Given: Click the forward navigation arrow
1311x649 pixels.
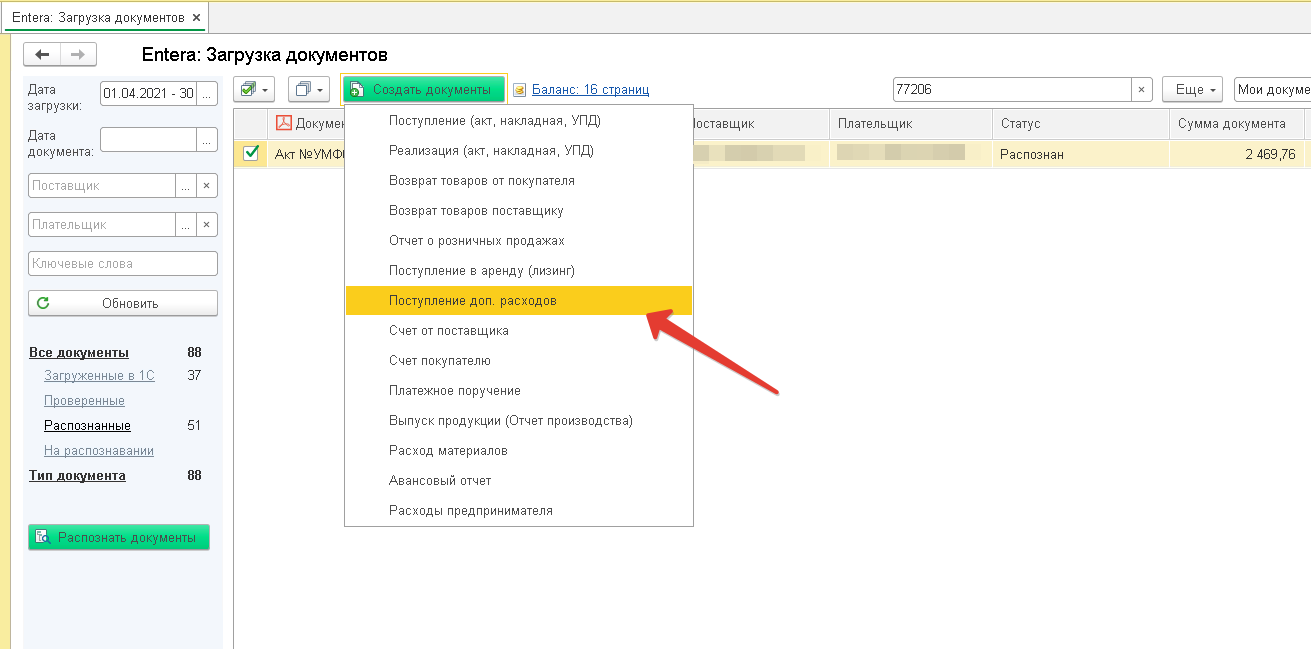Looking at the screenshot, I should [78, 55].
